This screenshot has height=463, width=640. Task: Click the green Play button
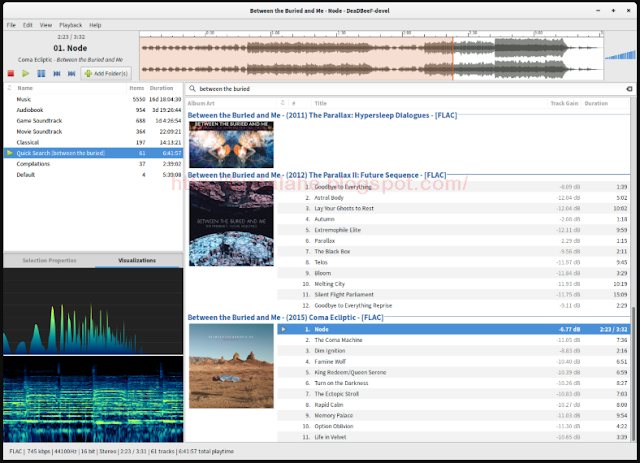point(26,73)
